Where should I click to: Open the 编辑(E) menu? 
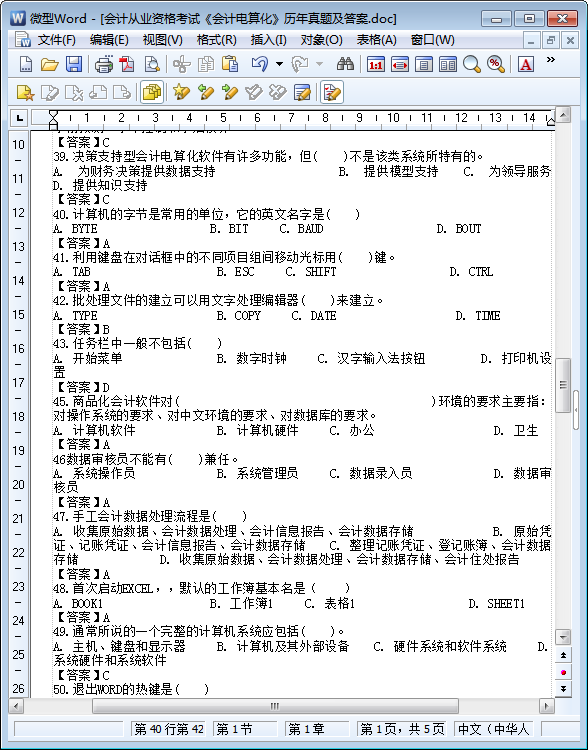(x=109, y=40)
